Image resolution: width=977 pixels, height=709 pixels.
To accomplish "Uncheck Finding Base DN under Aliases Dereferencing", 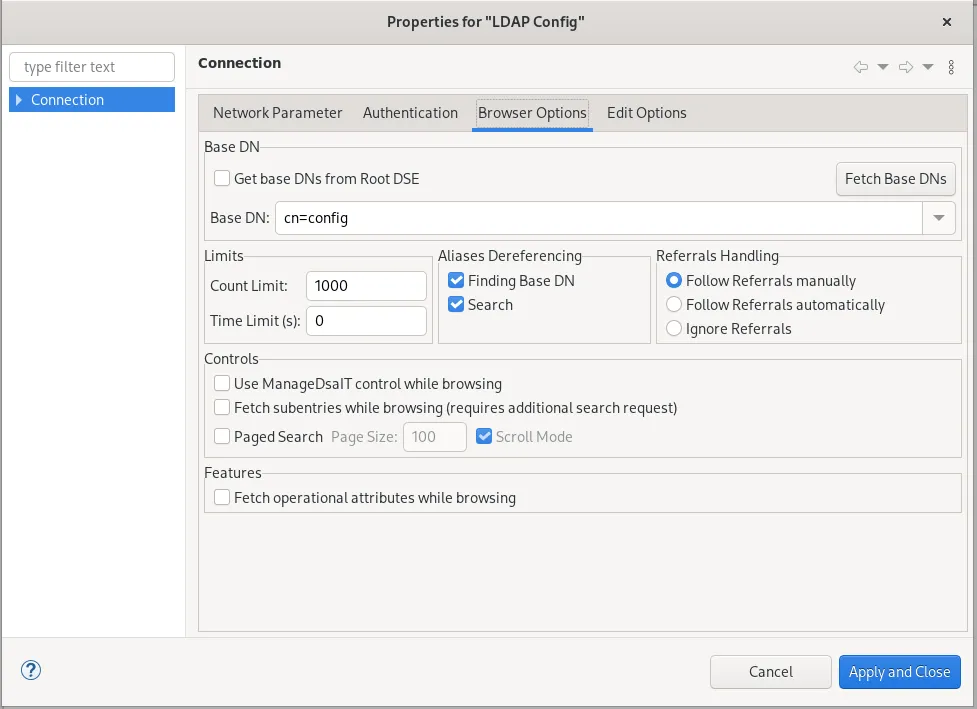I will pyautogui.click(x=454, y=280).
